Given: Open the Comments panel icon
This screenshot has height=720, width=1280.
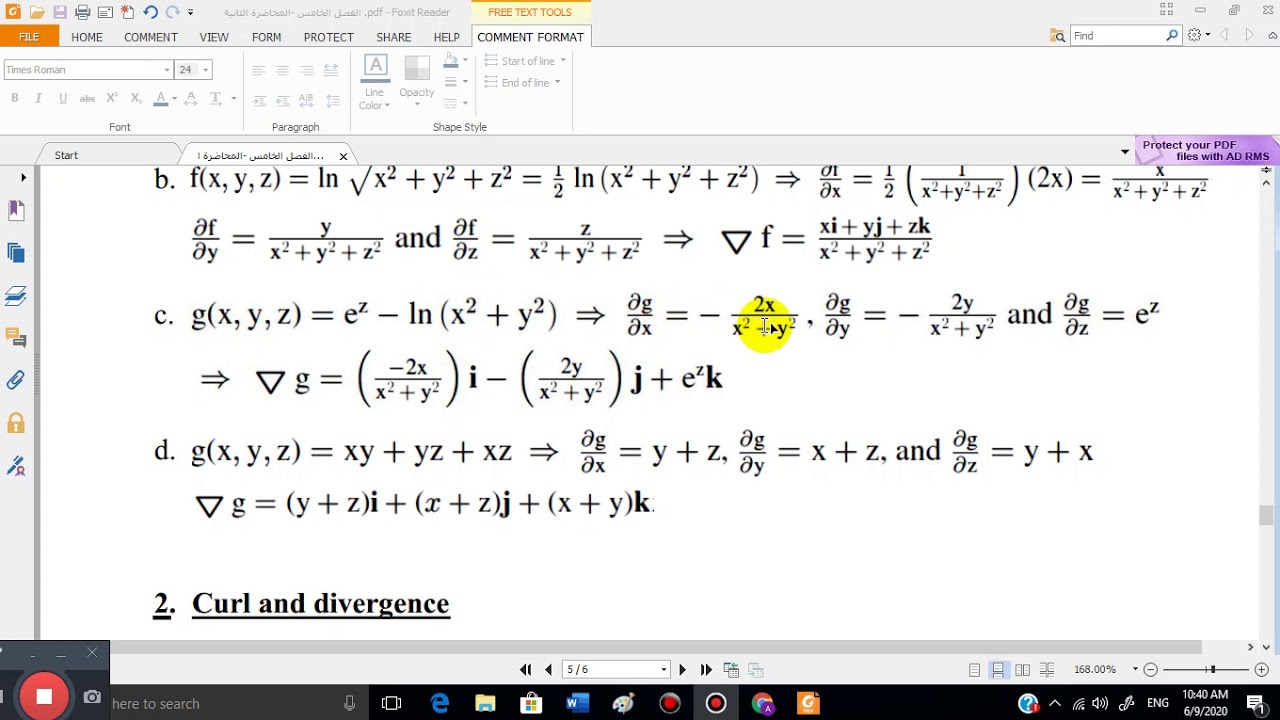Looking at the screenshot, I should pos(16,338).
